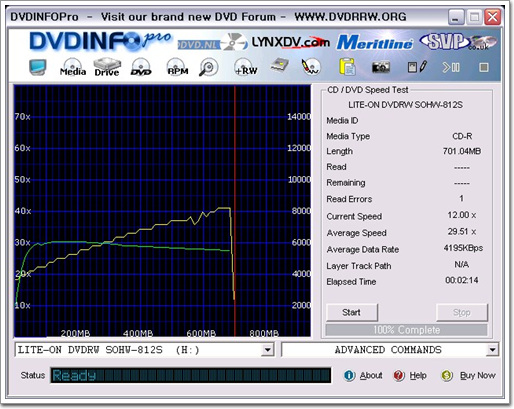Click the 100% Complete progress bar
Viewport: 514px width, 409px height.
point(406,330)
